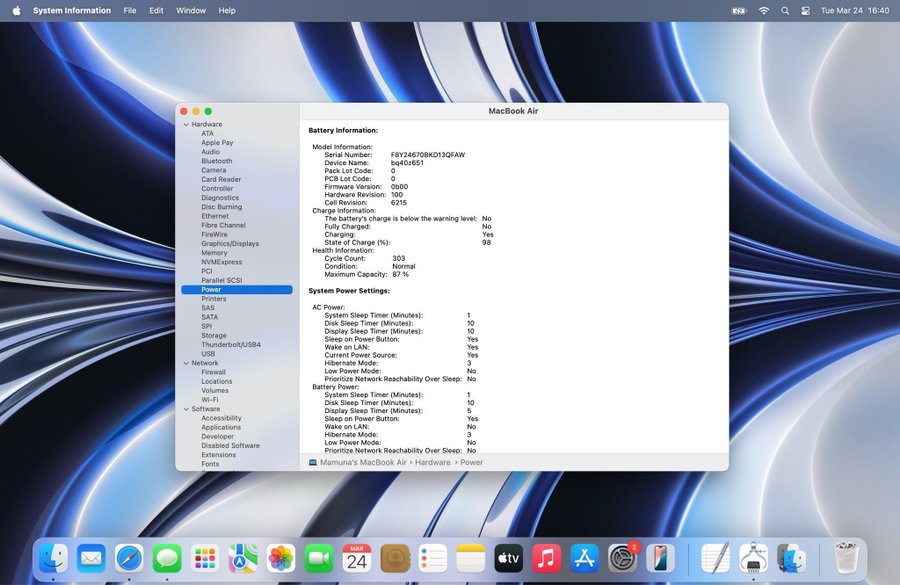Open Finder from the dock

pyautogui.click(x=53, y=558)
